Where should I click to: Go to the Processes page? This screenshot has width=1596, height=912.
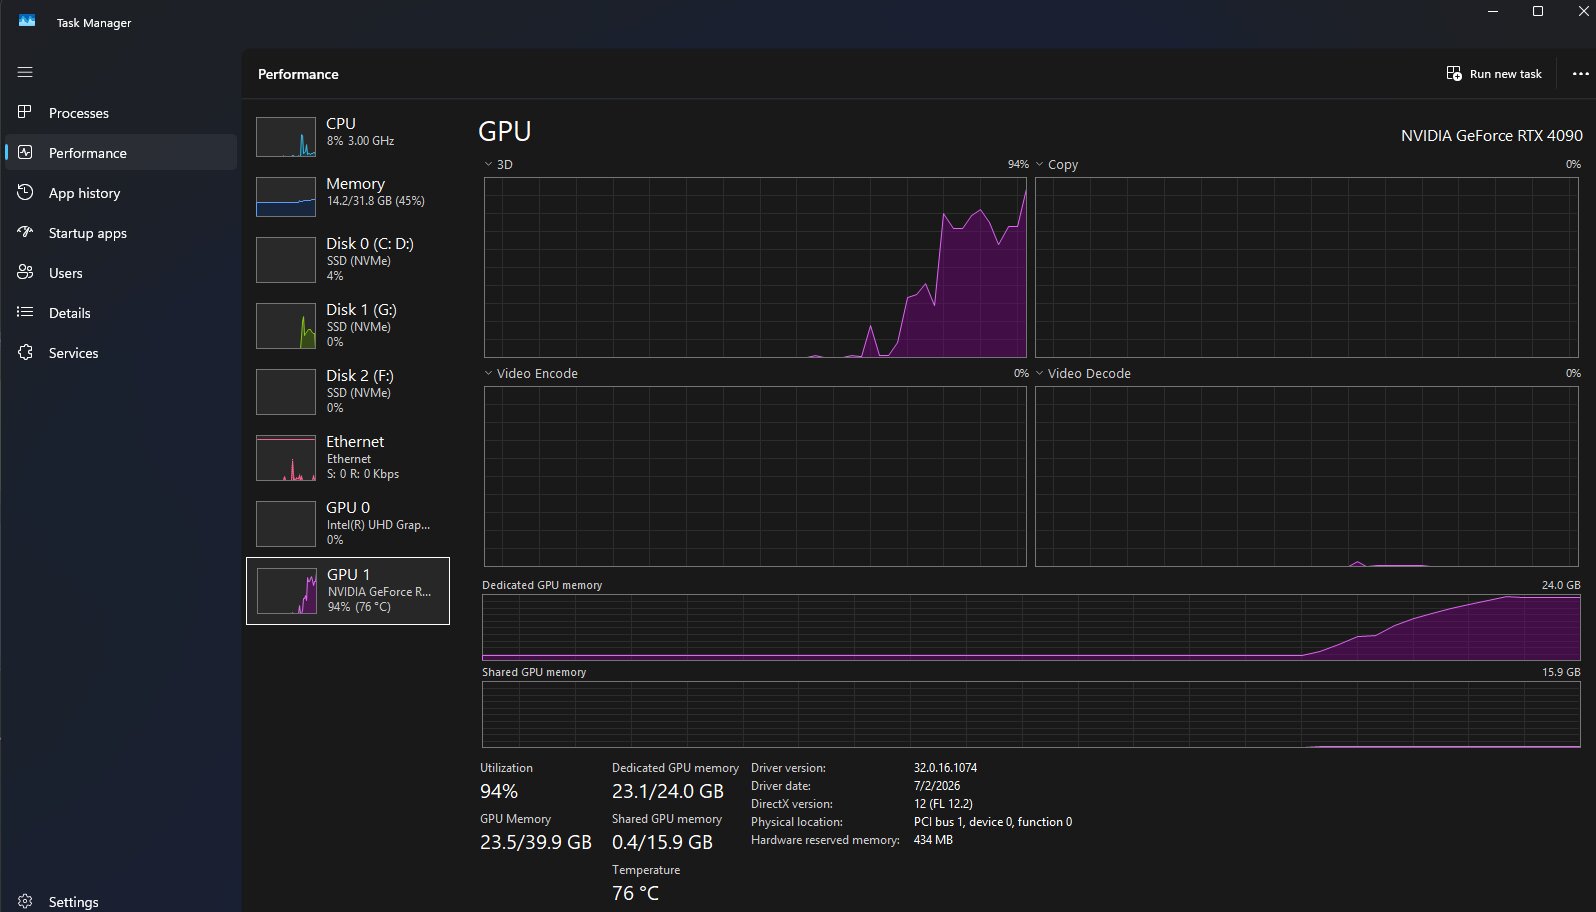(121, 112)
